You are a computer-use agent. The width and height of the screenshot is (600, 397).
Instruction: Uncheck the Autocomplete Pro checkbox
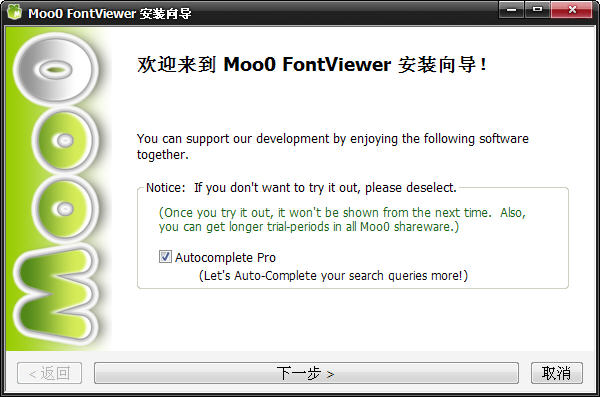[x=165, y=256]
